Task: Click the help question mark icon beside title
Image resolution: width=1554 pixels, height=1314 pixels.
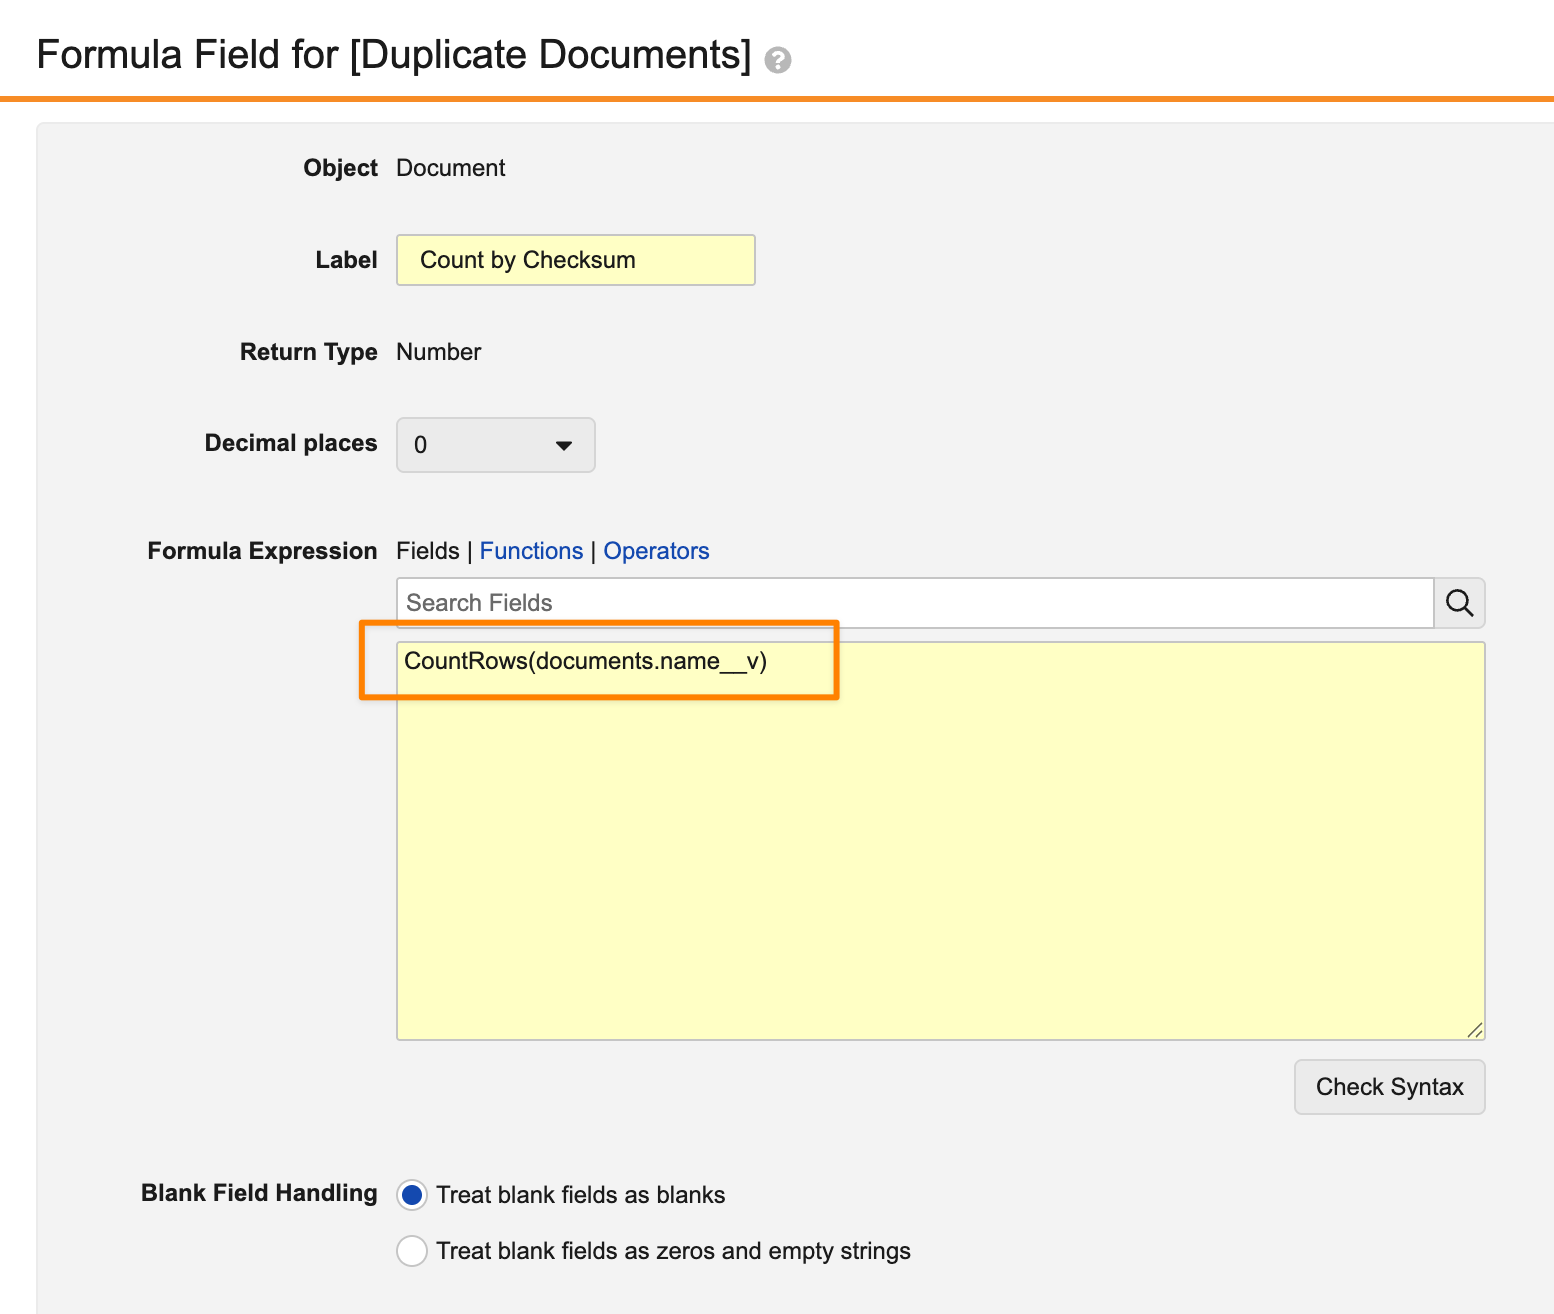Action: click(777, 60)
